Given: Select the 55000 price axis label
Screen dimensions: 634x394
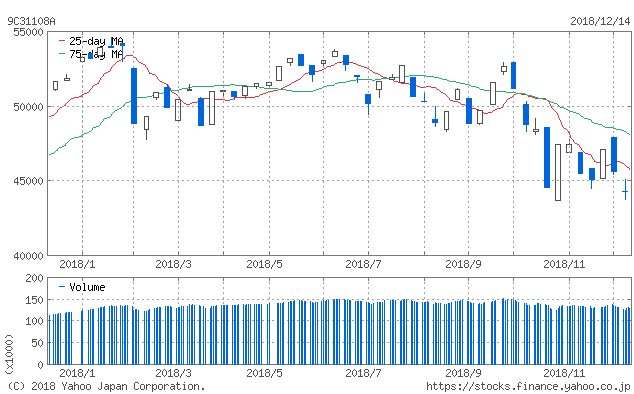Looking at the screenshot, I should [28, 32].
